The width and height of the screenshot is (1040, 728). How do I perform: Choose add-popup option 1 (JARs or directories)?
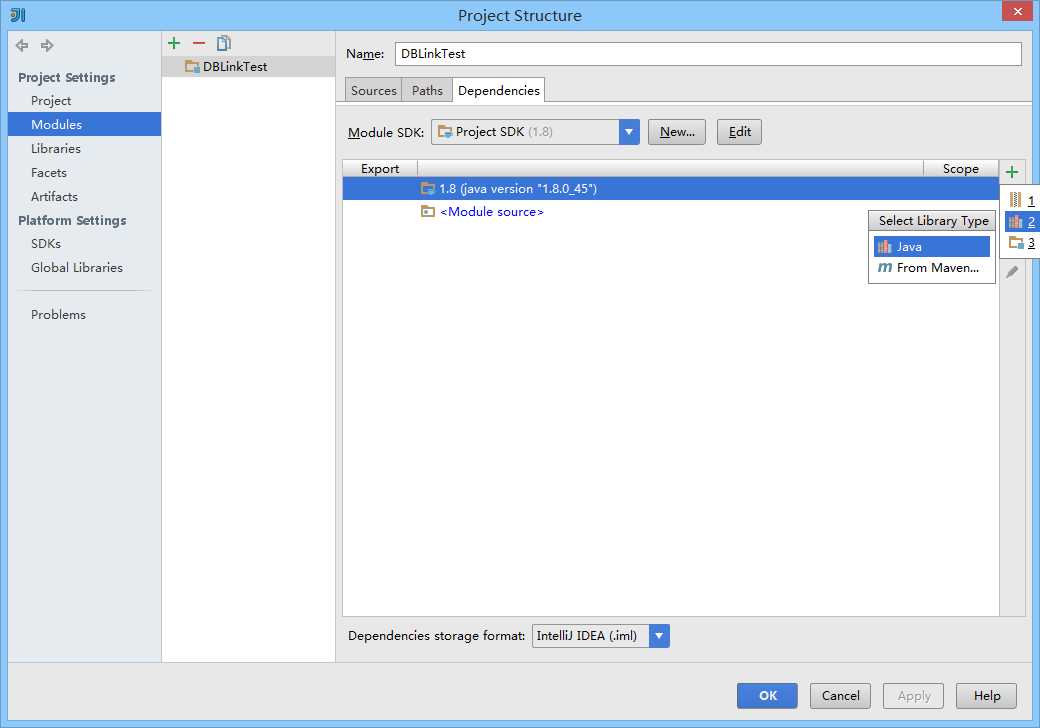pos(1021,200)
